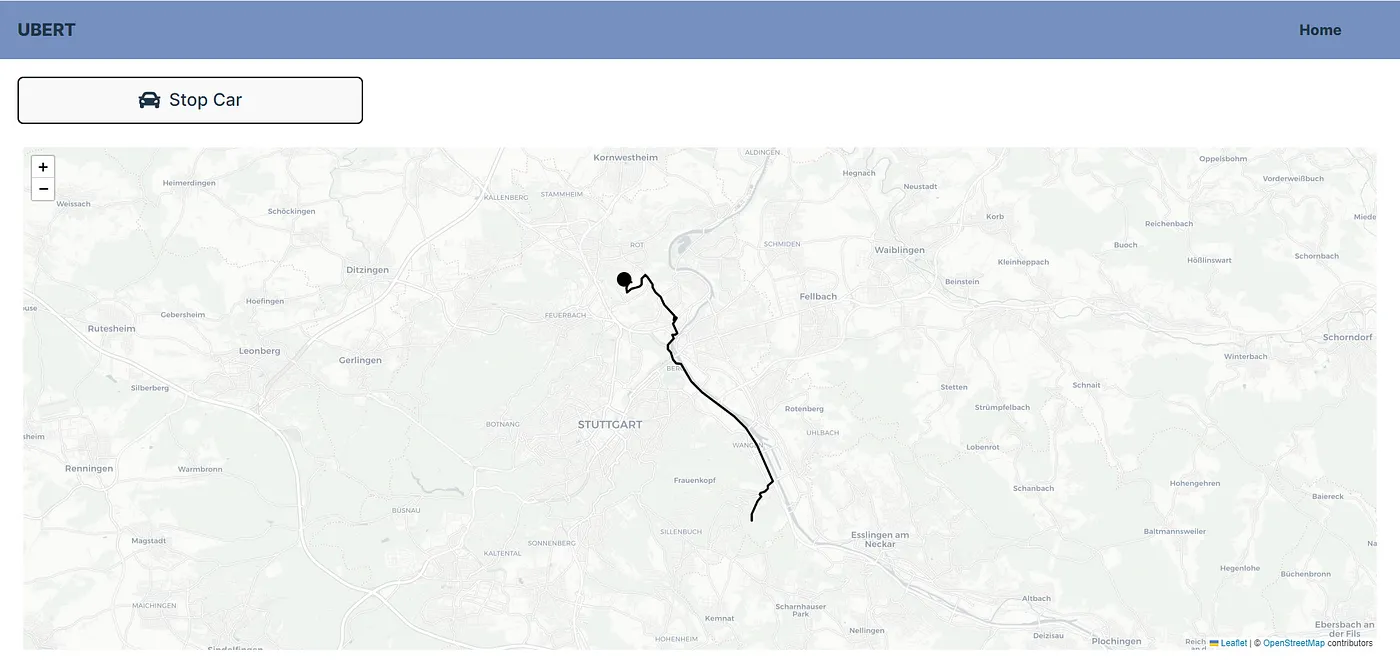The width and height of the screenshot is (1400, 663).
Task: Click the UBERT brand logo
Action: pos(46,30)
